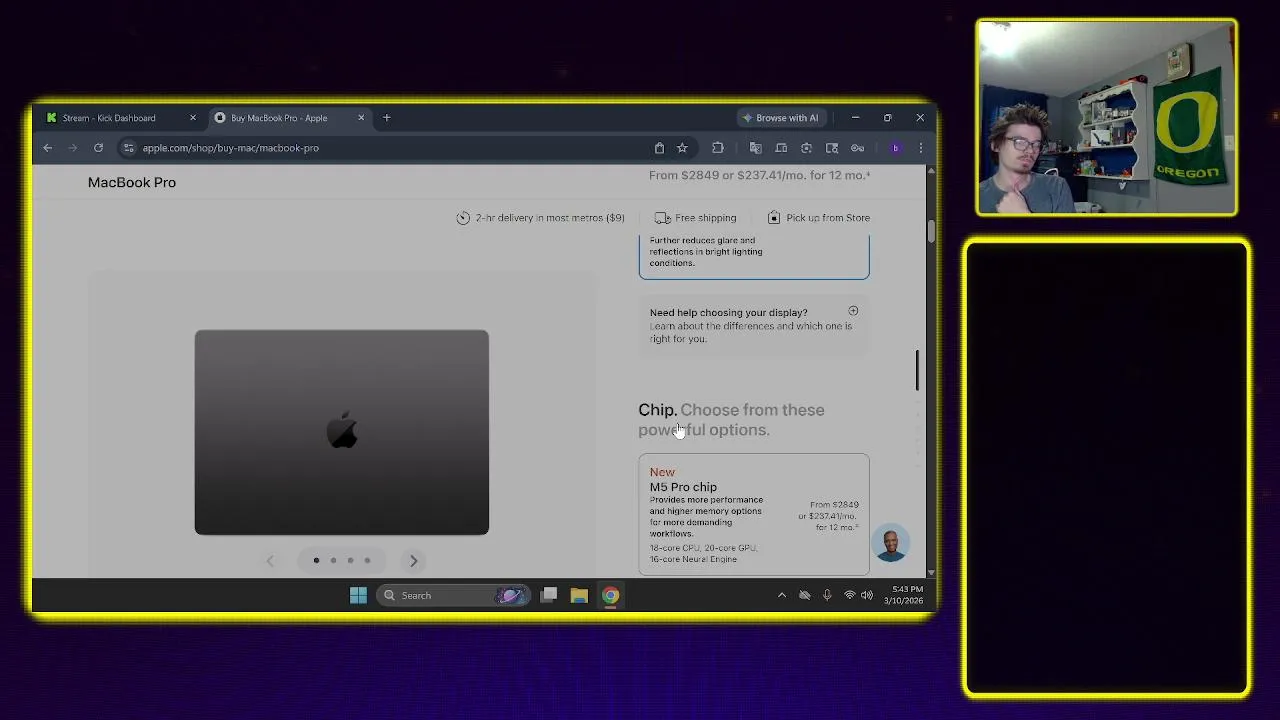Click the 'From $2849' price text

(684, 175)
